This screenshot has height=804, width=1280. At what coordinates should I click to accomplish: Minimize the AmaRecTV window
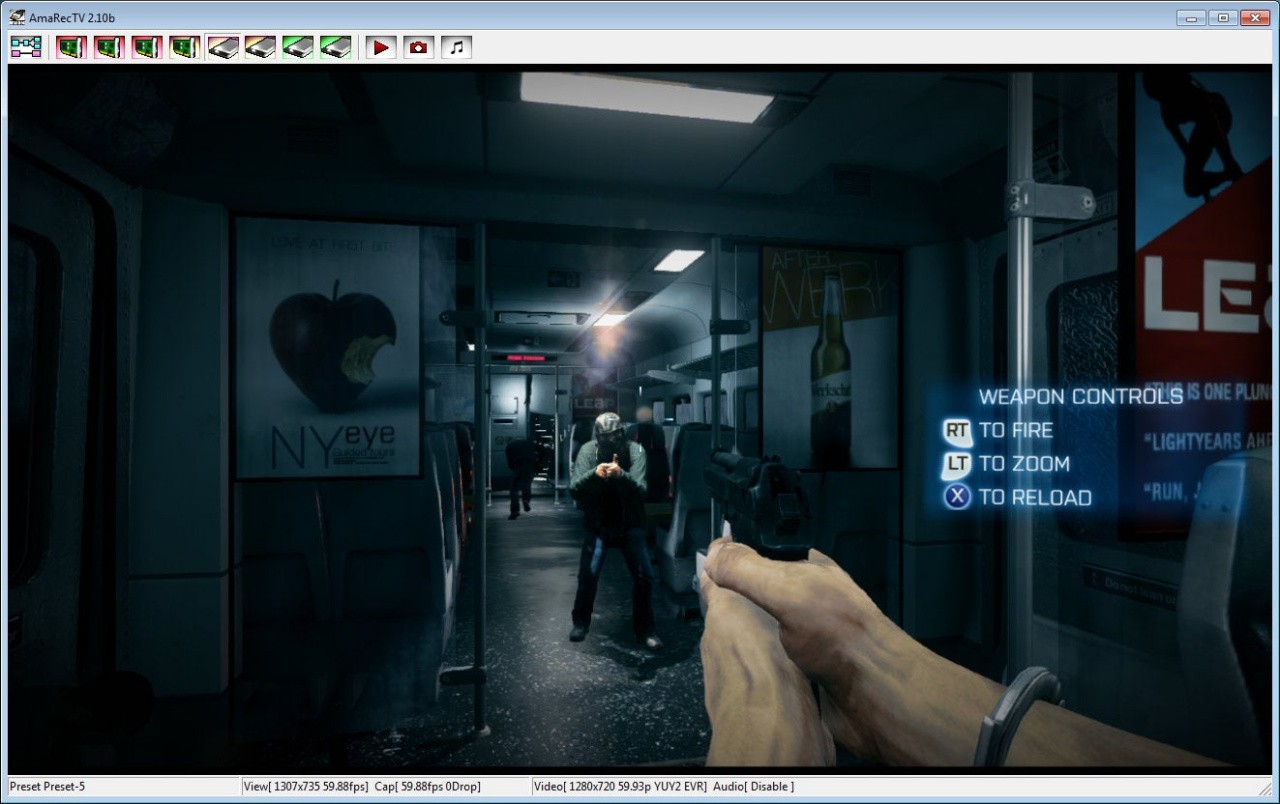[1190, 17]
